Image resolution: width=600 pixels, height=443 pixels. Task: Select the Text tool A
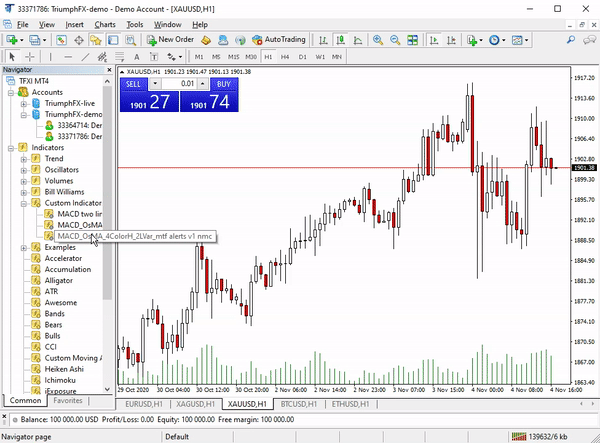137,57
